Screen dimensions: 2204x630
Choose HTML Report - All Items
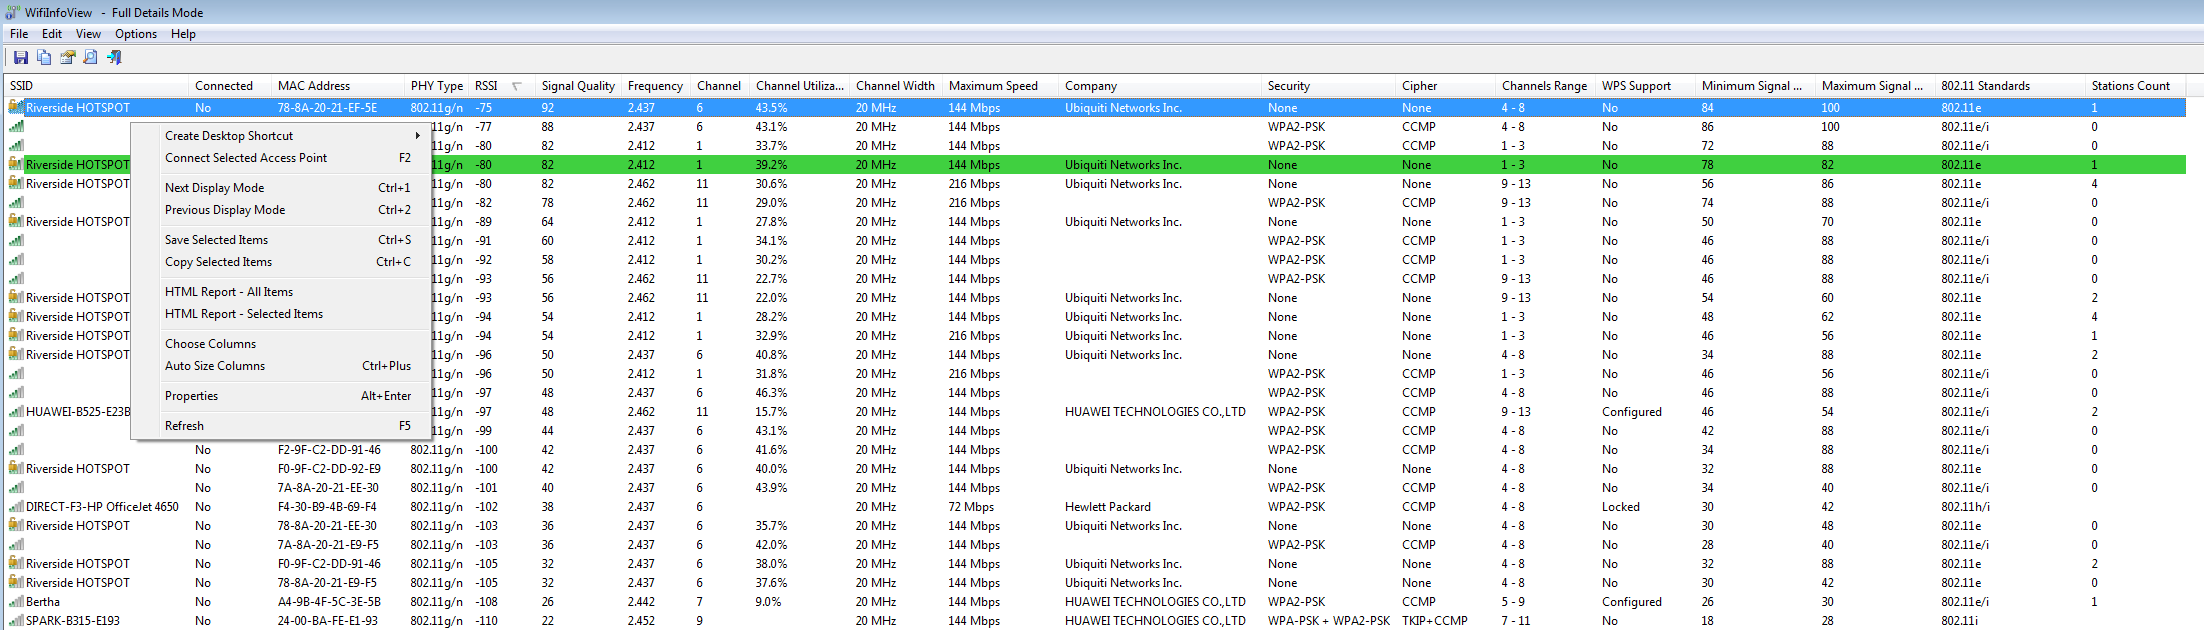(229, 292)
